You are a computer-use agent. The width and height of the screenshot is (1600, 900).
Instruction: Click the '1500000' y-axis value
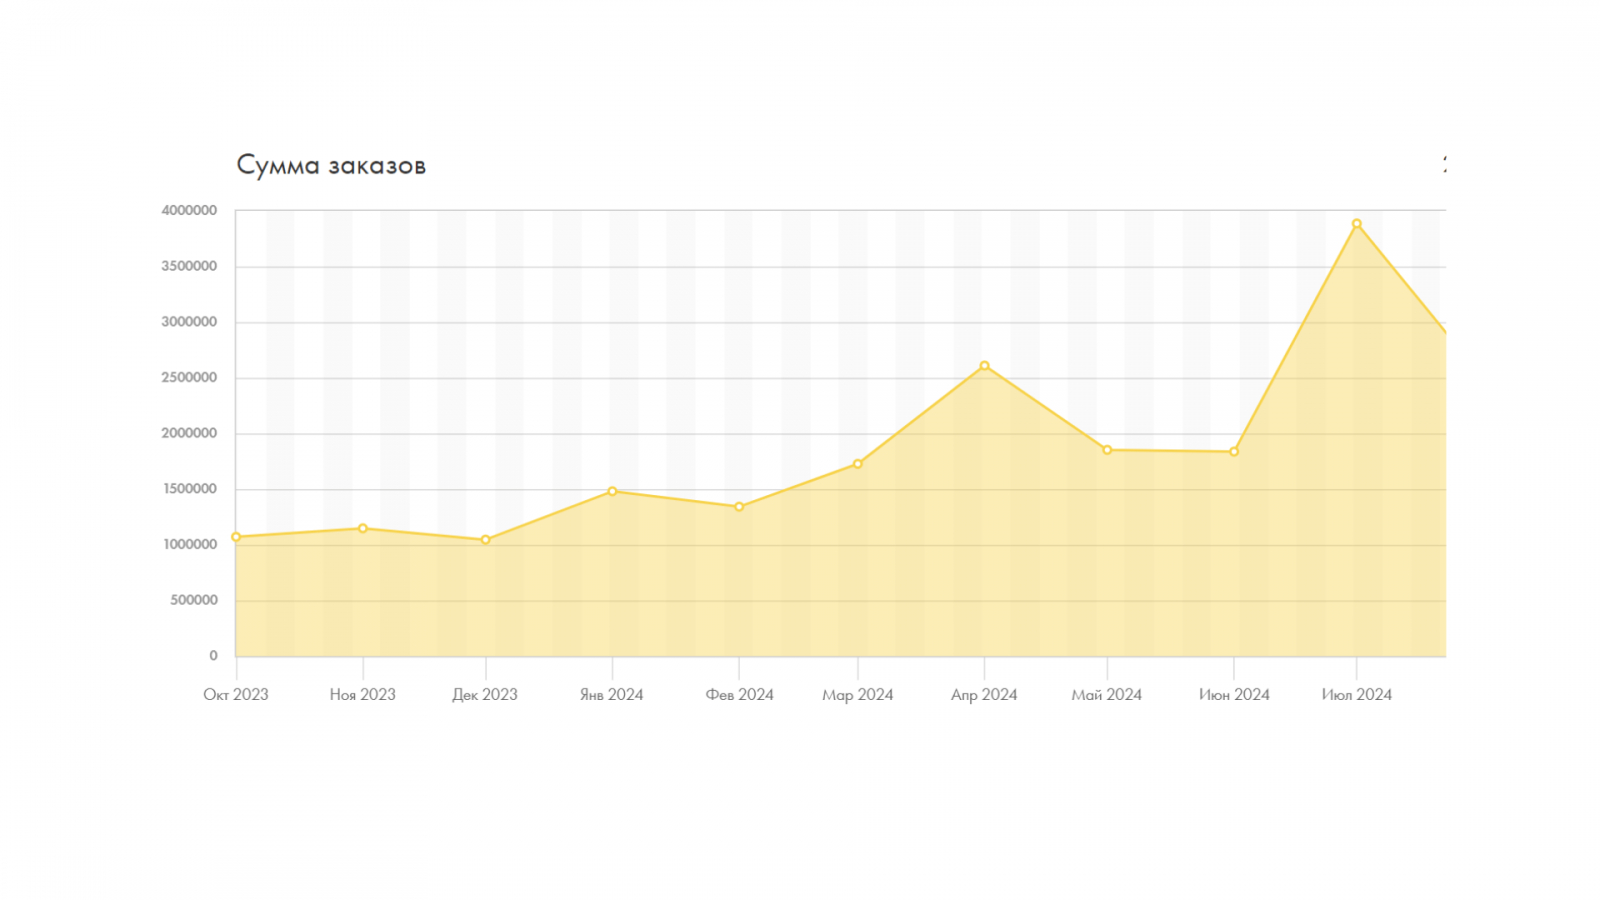click(189, 489)
